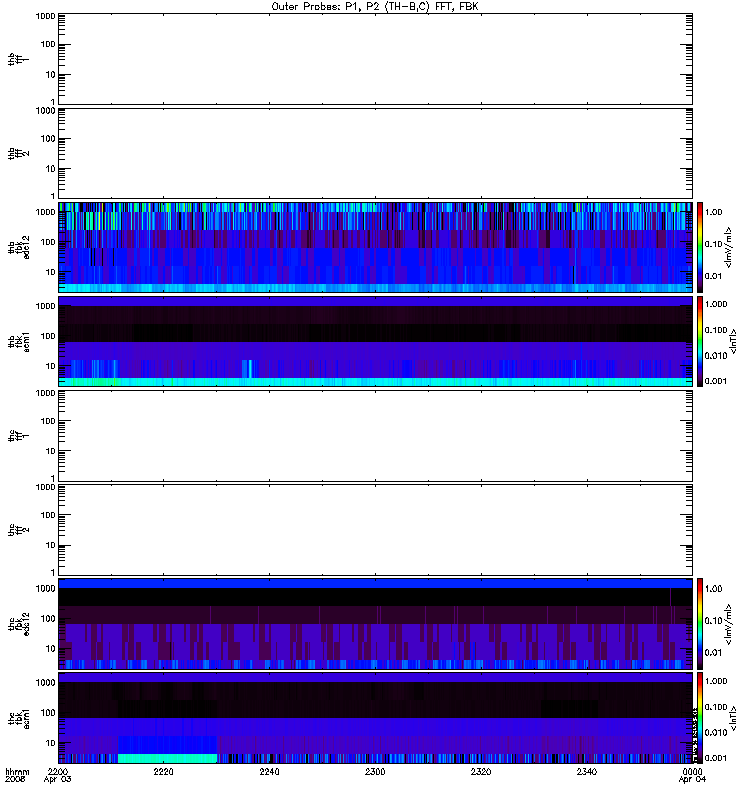Click the mV/m unit label beside thb edc12 color bar

point(729,247)
